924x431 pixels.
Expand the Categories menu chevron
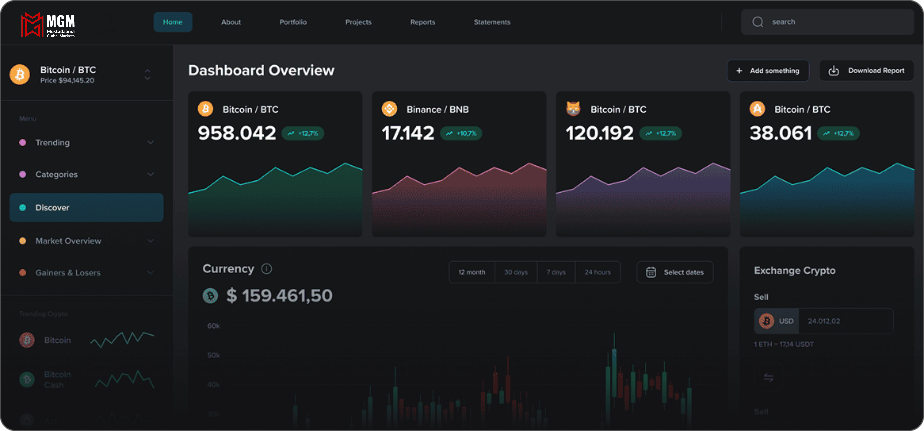150,175
